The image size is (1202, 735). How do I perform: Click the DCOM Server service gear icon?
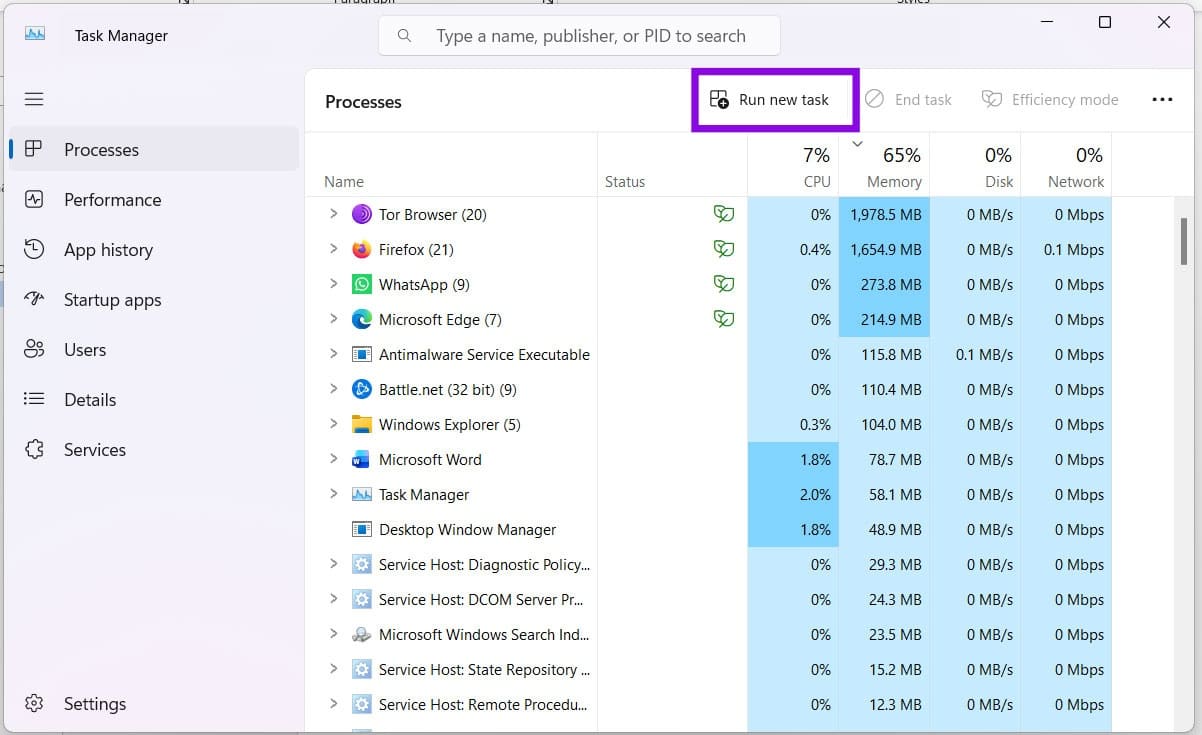[362, 599]
